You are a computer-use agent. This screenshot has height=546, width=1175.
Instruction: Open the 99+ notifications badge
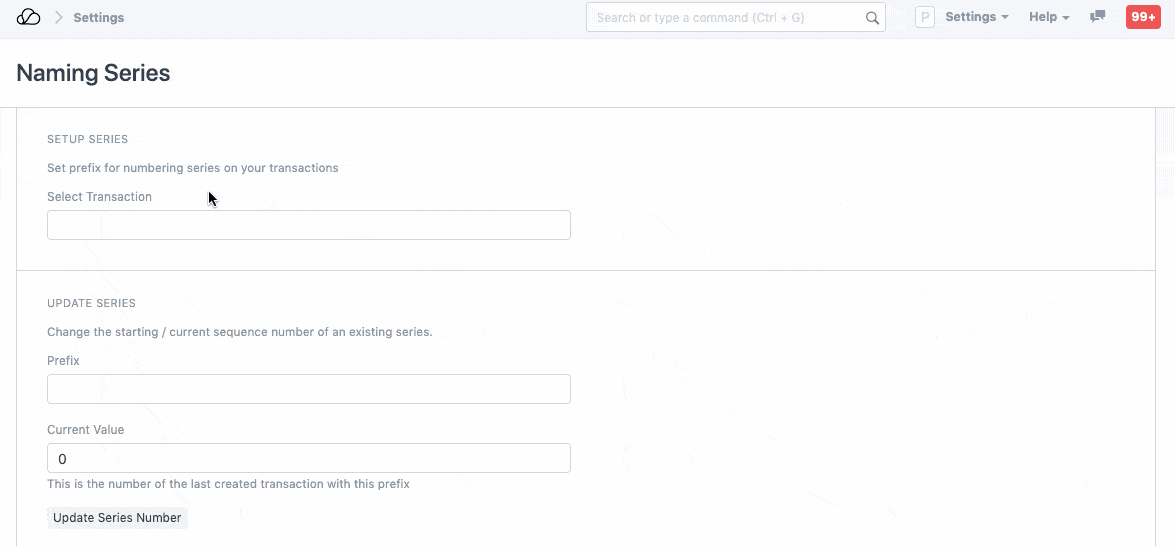pyautogui.click(x=1143, y=17)
